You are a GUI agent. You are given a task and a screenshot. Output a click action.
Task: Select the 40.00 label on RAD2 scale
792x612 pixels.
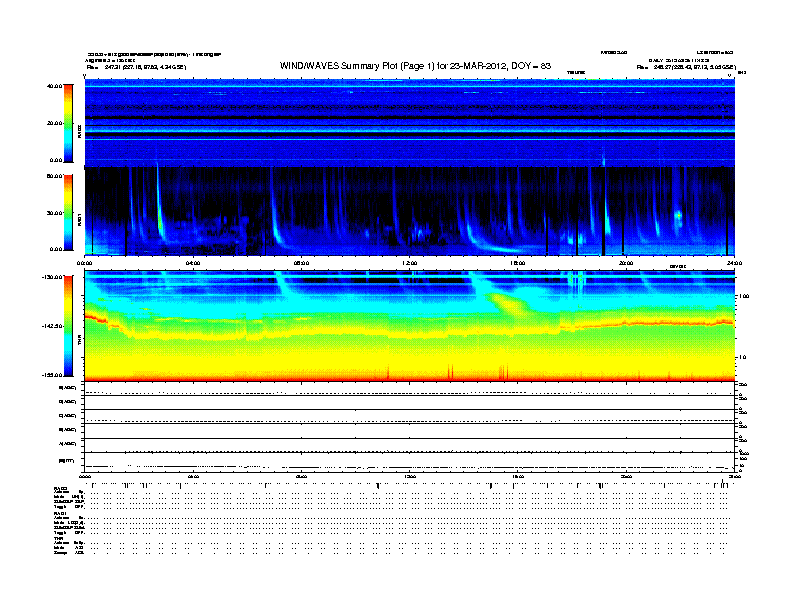[54, 86]
